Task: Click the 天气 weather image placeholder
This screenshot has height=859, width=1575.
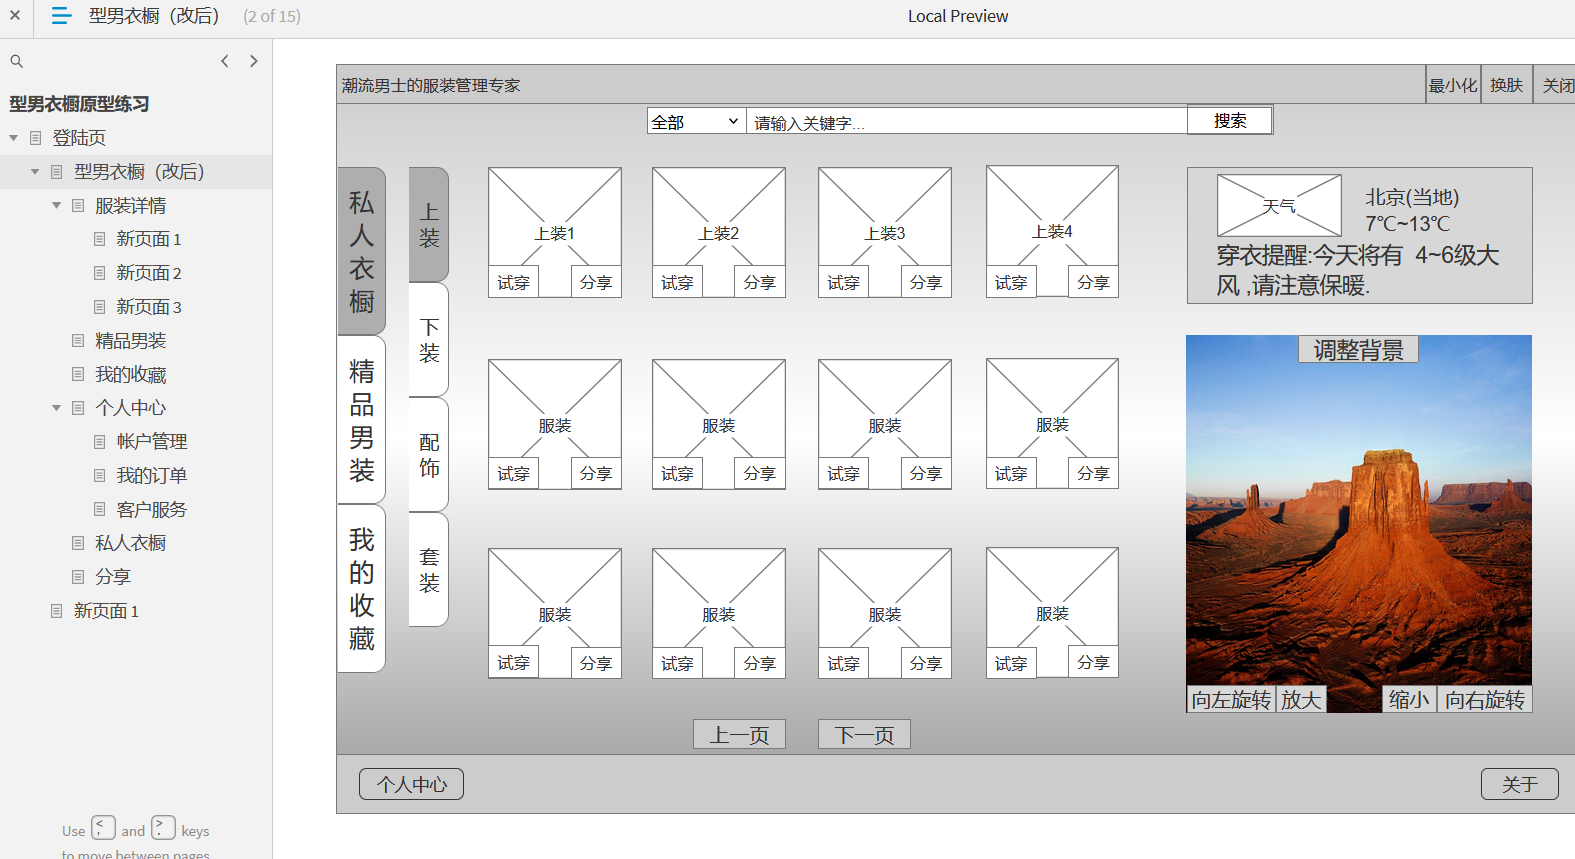Action: 1279,206
